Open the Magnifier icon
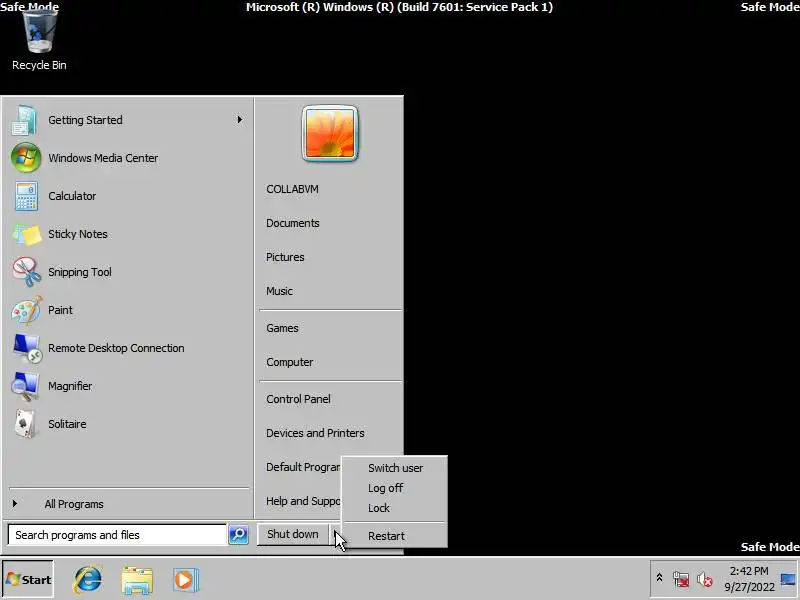The height and width of the screenshot is (600, 800). pyautogui.click(x=26, y=386)
